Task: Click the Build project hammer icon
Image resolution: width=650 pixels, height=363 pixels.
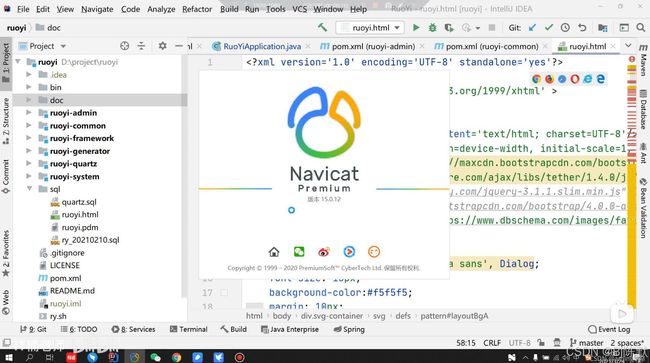Action: pos(322,27)
